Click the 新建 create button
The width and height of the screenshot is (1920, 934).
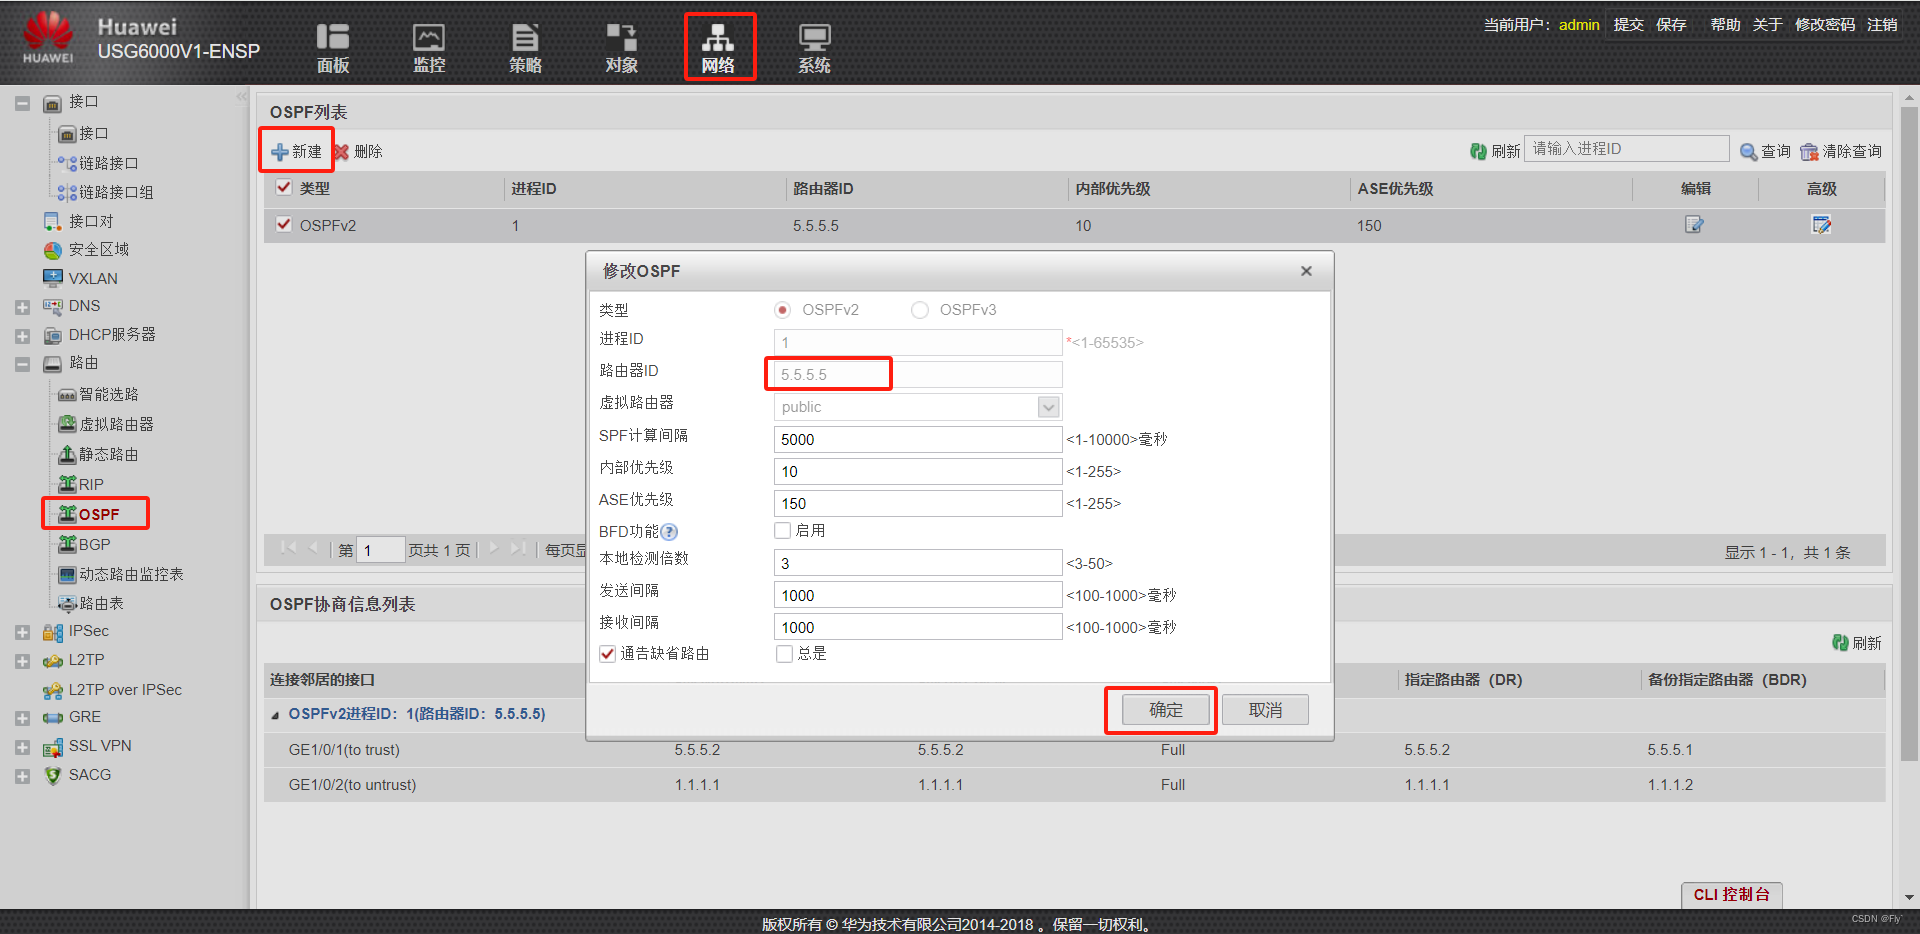tap(297, 151)
